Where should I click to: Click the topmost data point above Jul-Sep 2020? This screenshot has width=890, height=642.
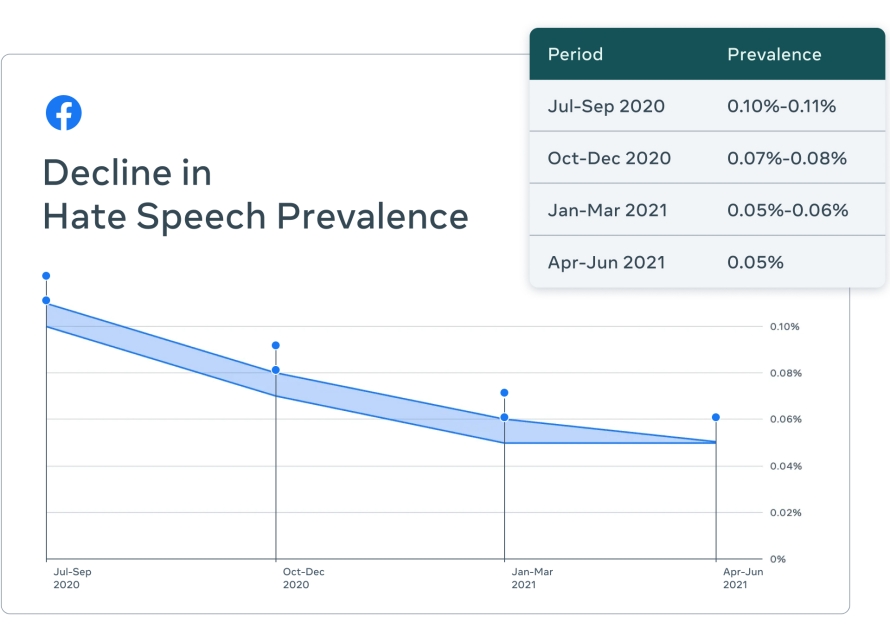click(46, 276)
